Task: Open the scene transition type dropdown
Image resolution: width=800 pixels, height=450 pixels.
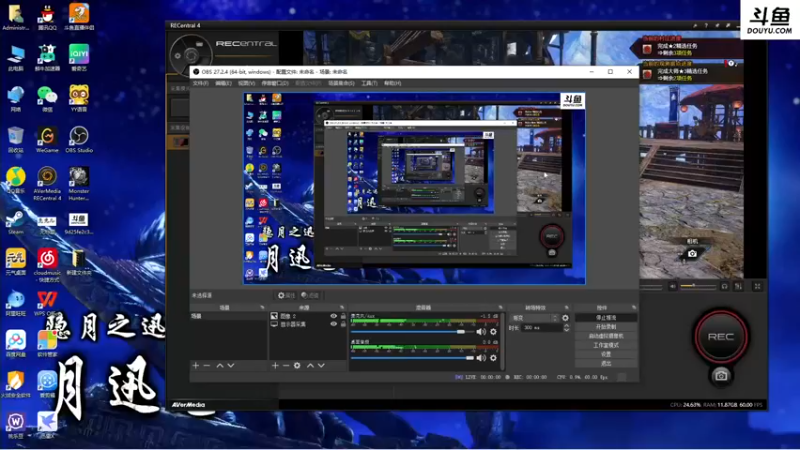Action: pyautogui.click(x=534, y=318)
